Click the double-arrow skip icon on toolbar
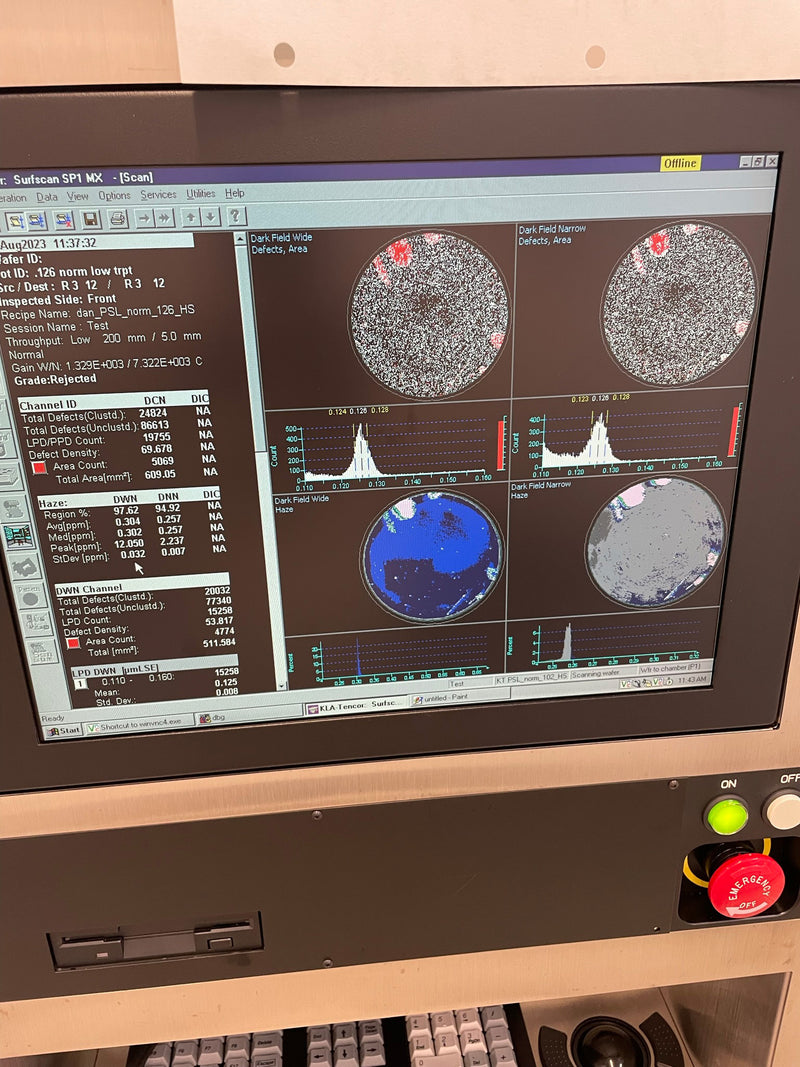This screenshot has width=800, height=1067. pyautogui.click(x=163, y=218)
